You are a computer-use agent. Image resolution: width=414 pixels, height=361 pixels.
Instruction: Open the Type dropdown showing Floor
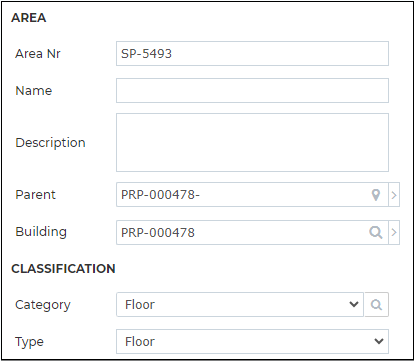(252, 341)
